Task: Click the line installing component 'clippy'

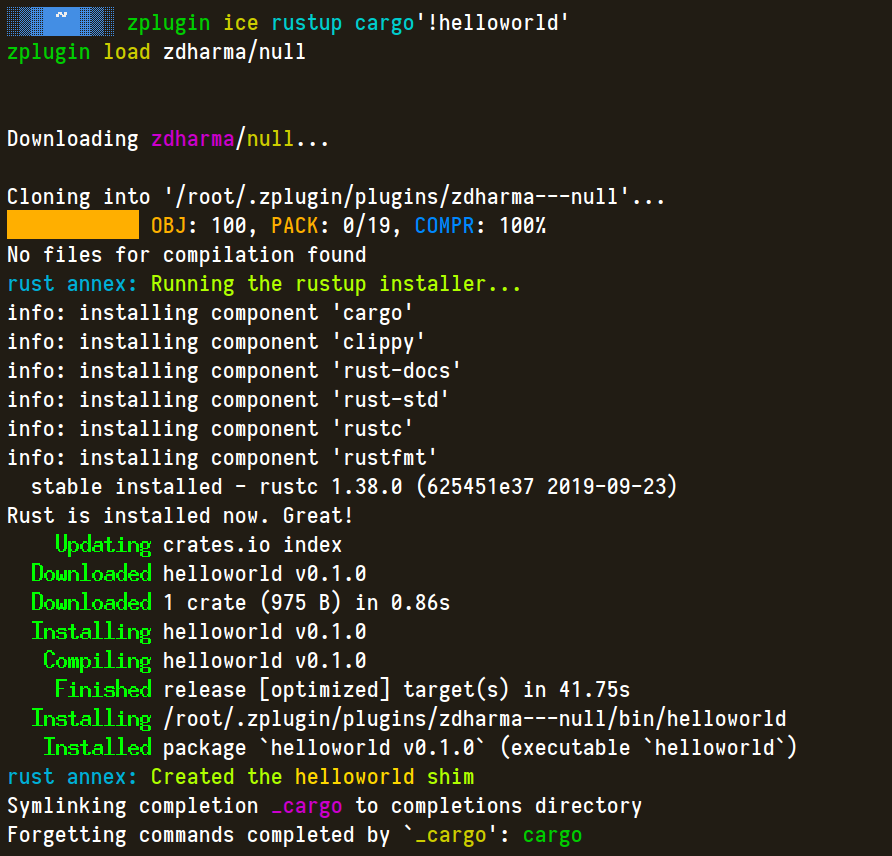Action: [x=216, y=342]
